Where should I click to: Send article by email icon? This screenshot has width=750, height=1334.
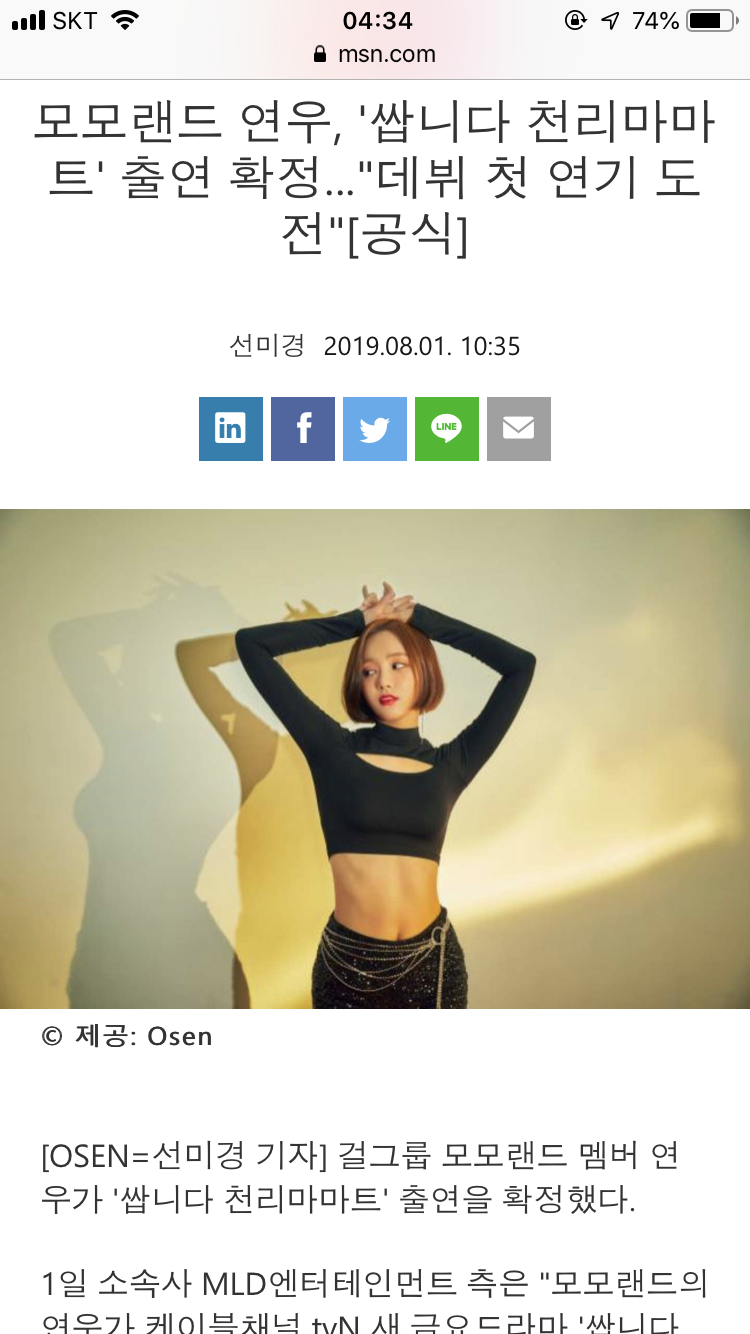pos(519,429)
